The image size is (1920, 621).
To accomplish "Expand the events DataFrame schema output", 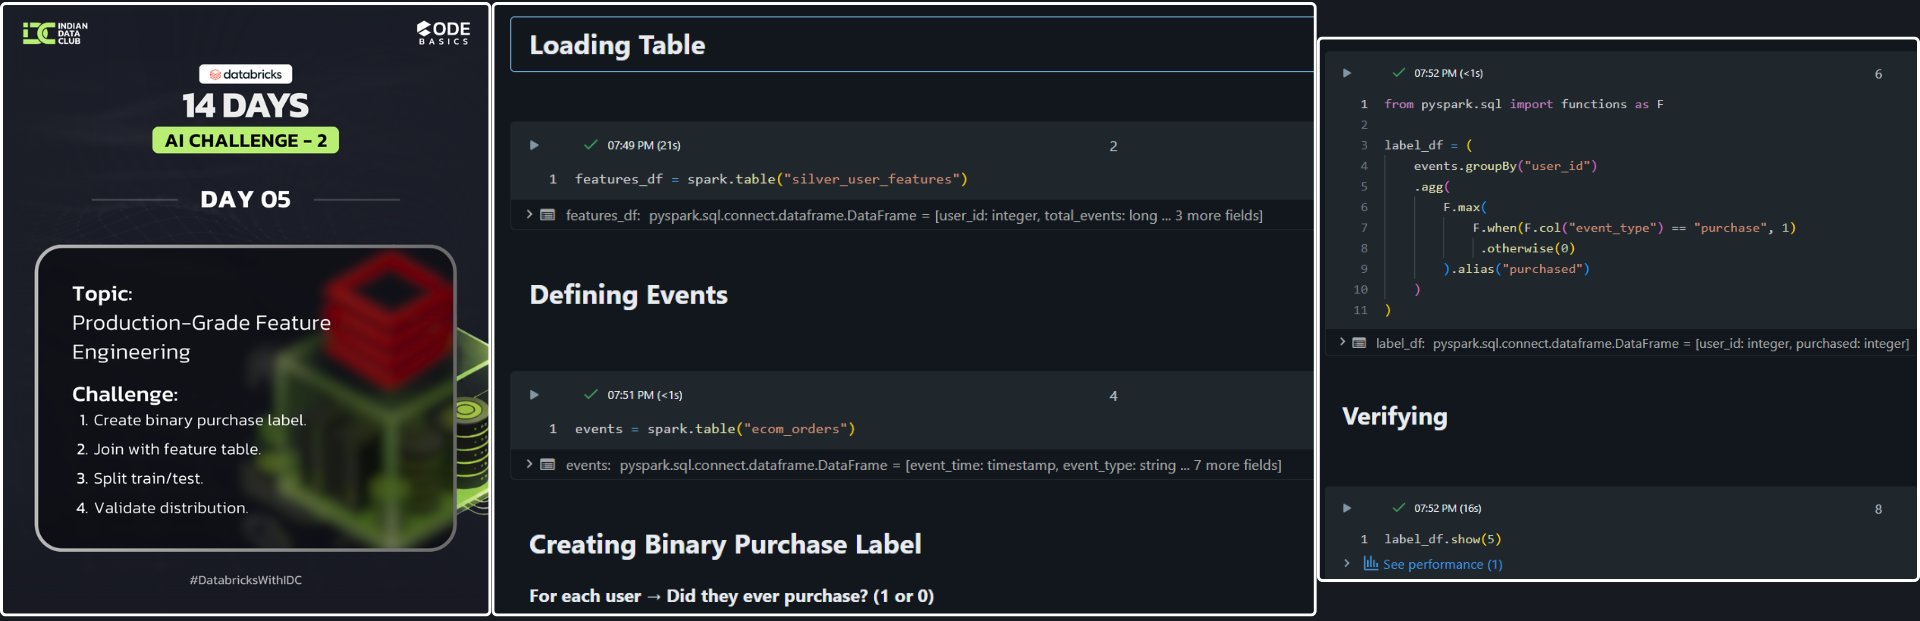I will click(529, 464).
